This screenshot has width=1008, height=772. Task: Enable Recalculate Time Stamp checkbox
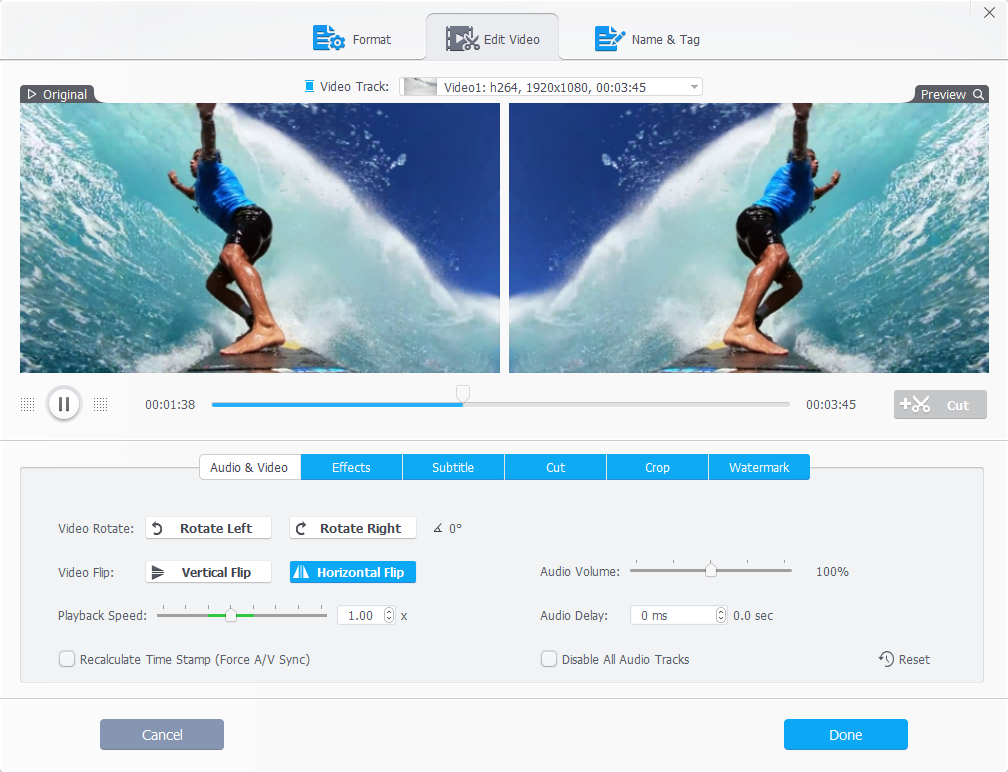pyautogui.click(x=67, y=660)
